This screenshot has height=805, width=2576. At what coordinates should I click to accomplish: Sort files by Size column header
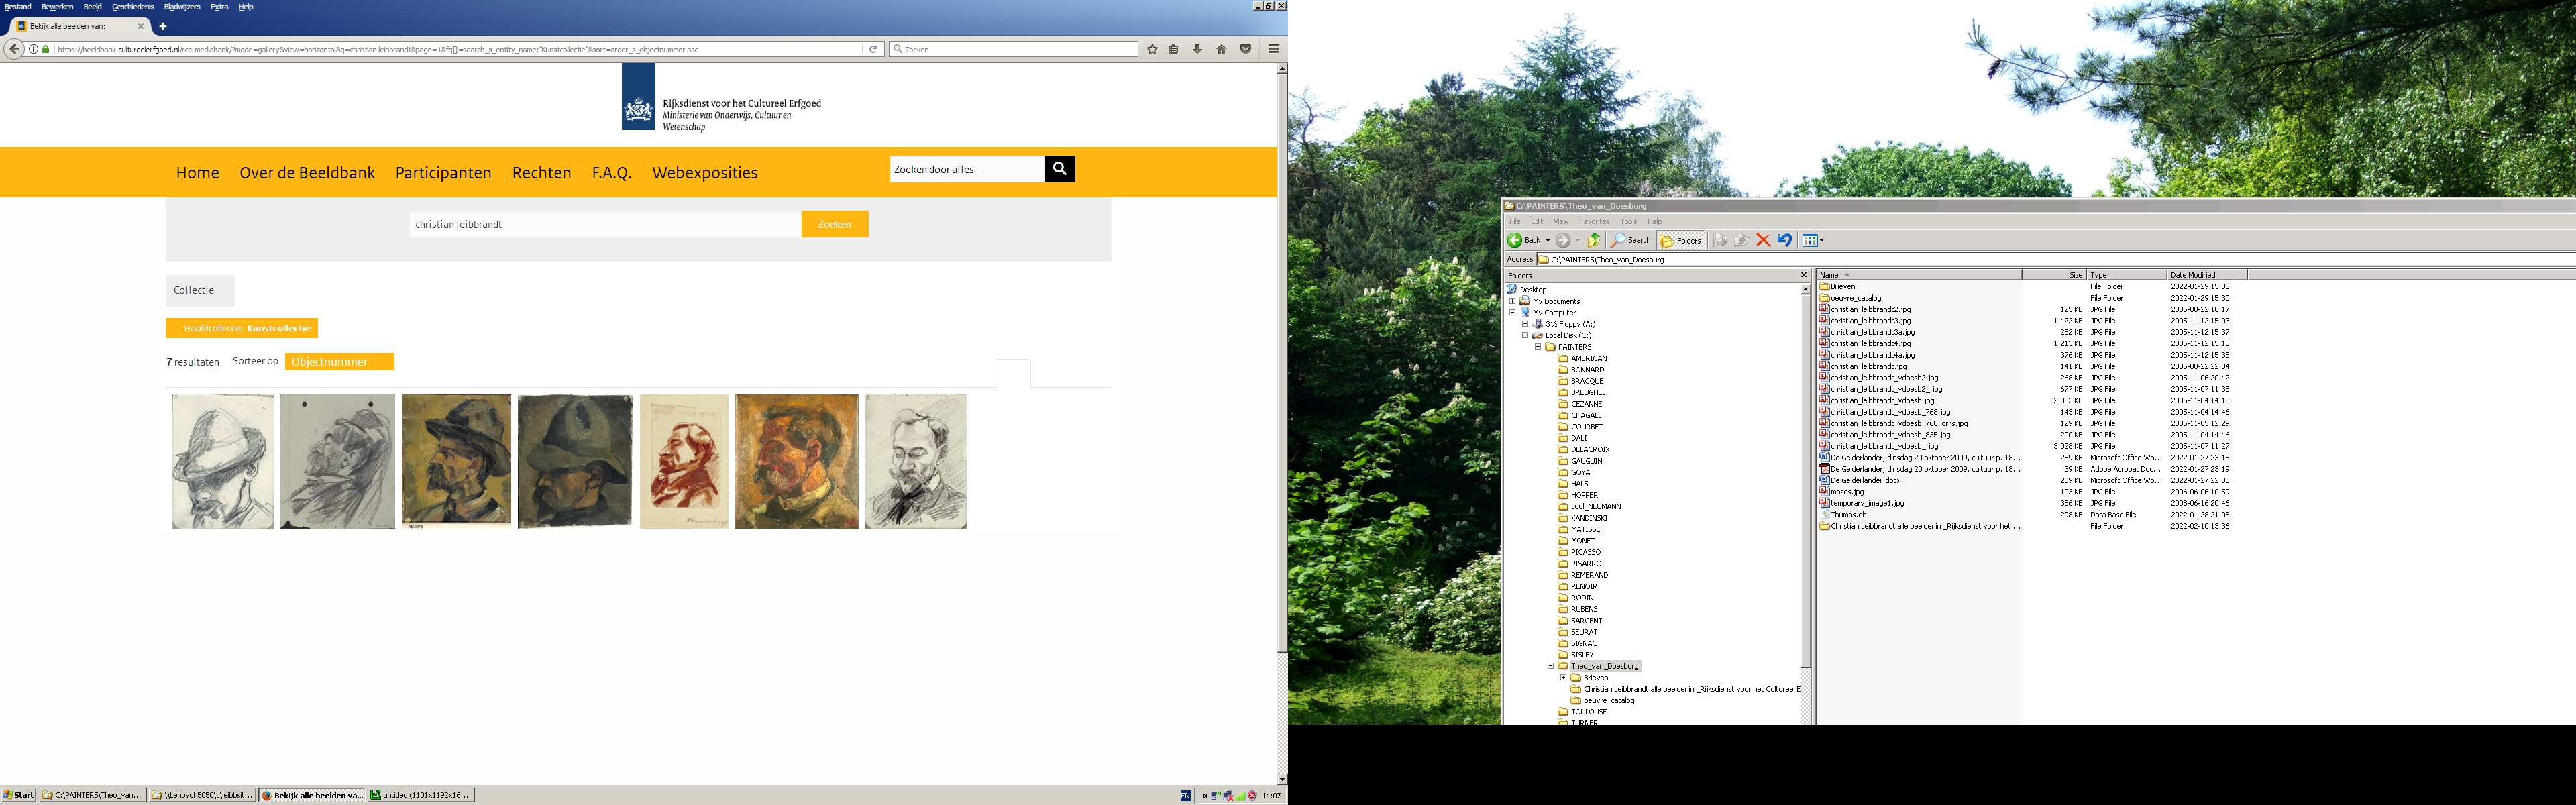click(2054, 275)
